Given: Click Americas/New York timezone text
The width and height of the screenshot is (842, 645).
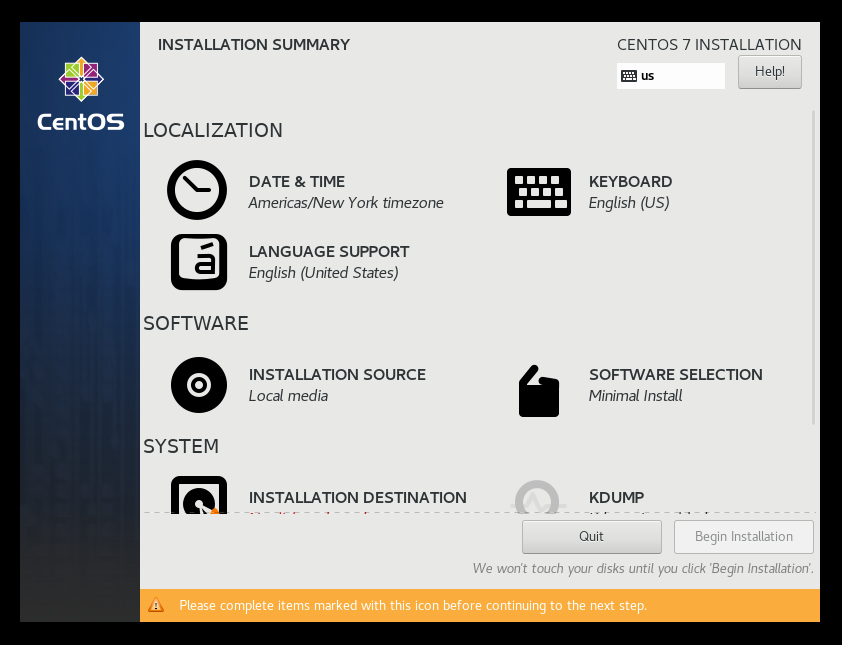Looking at the screenshot, I should click(x=346, y=203).
